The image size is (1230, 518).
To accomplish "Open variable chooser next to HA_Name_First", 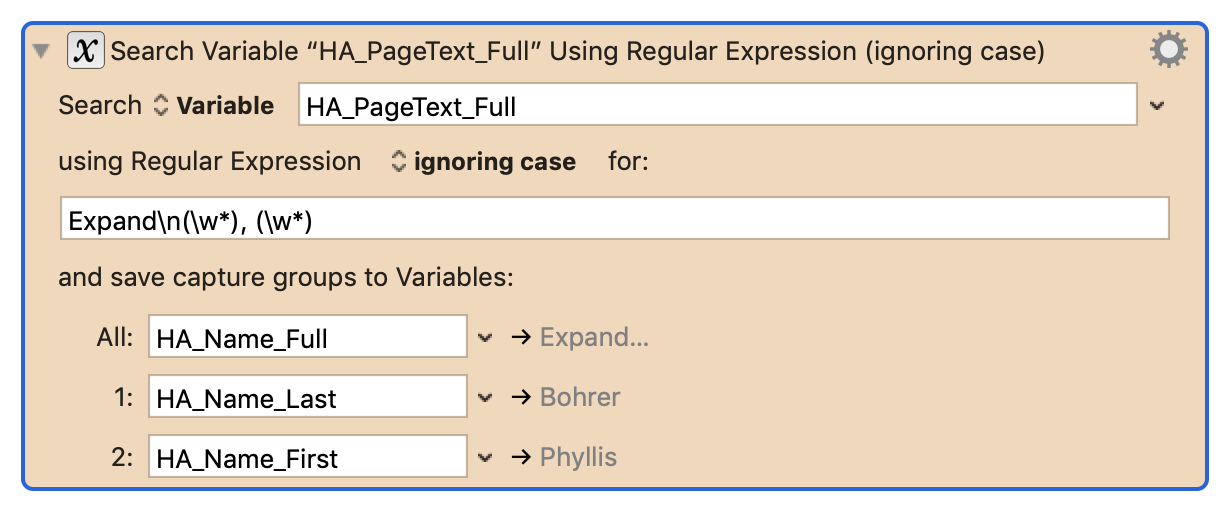I will 486,458.
